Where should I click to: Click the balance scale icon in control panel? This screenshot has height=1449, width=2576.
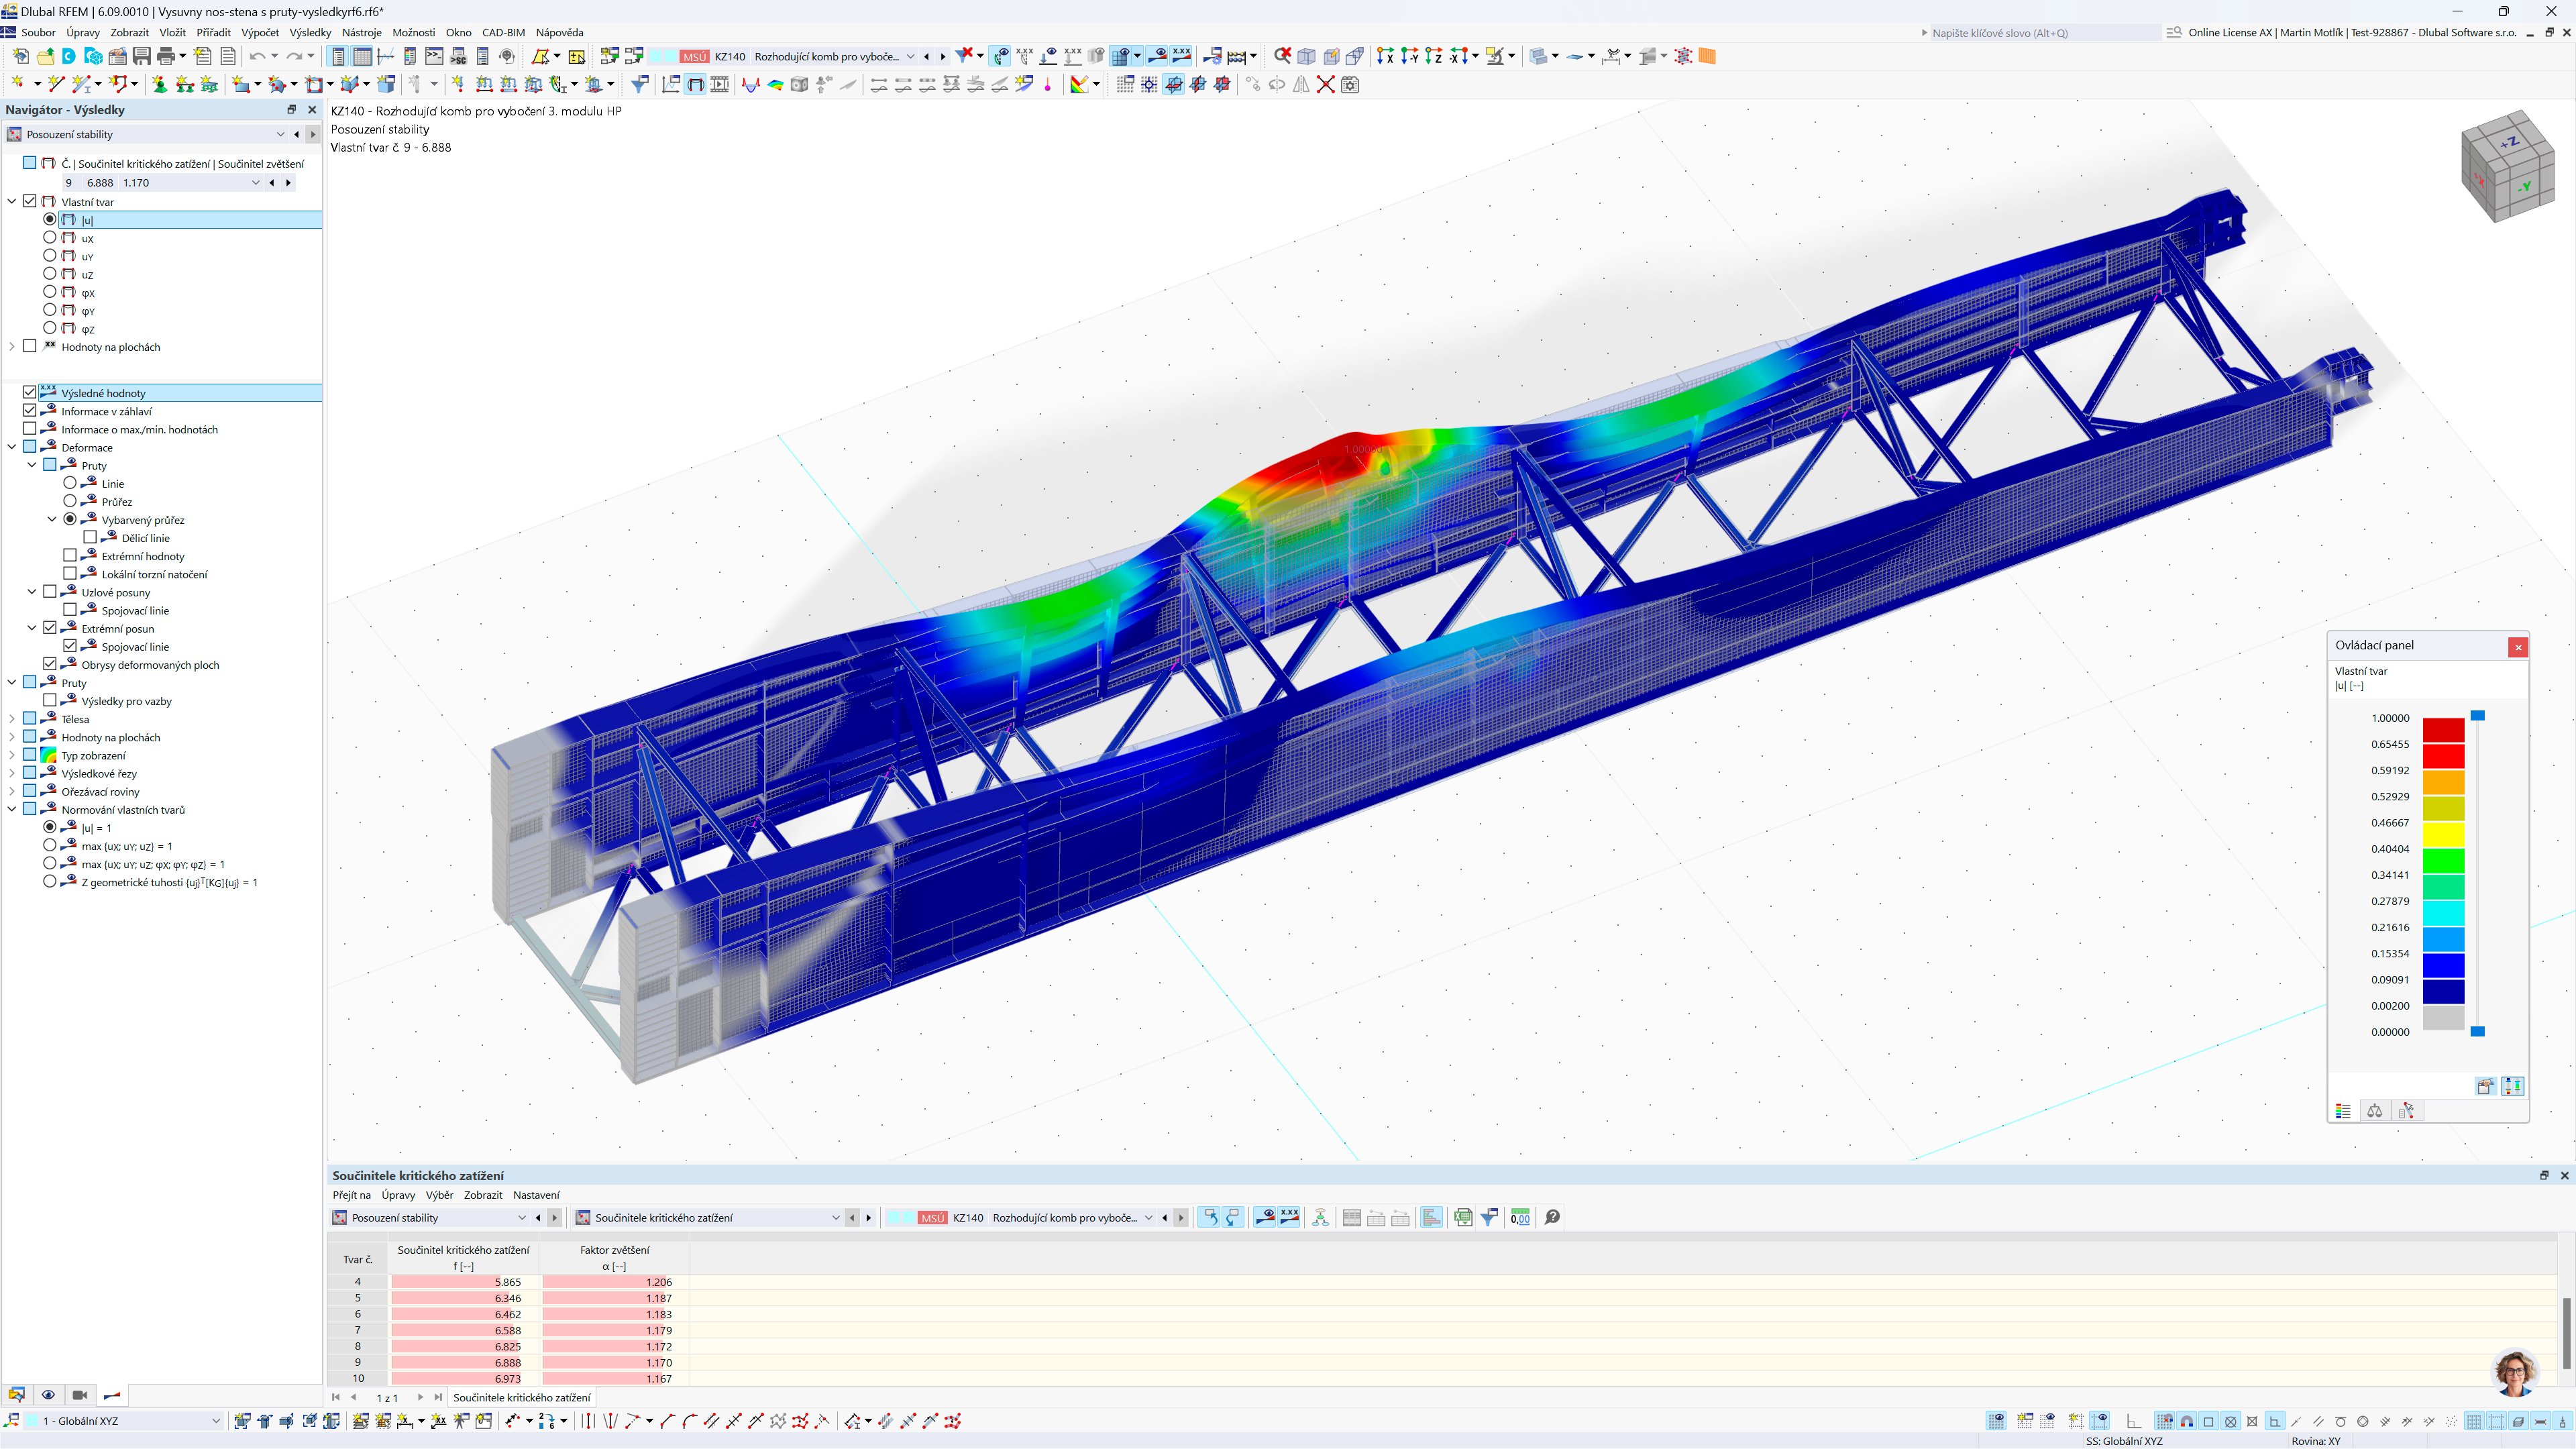pyautogui.click(x=2374, y=1111)
